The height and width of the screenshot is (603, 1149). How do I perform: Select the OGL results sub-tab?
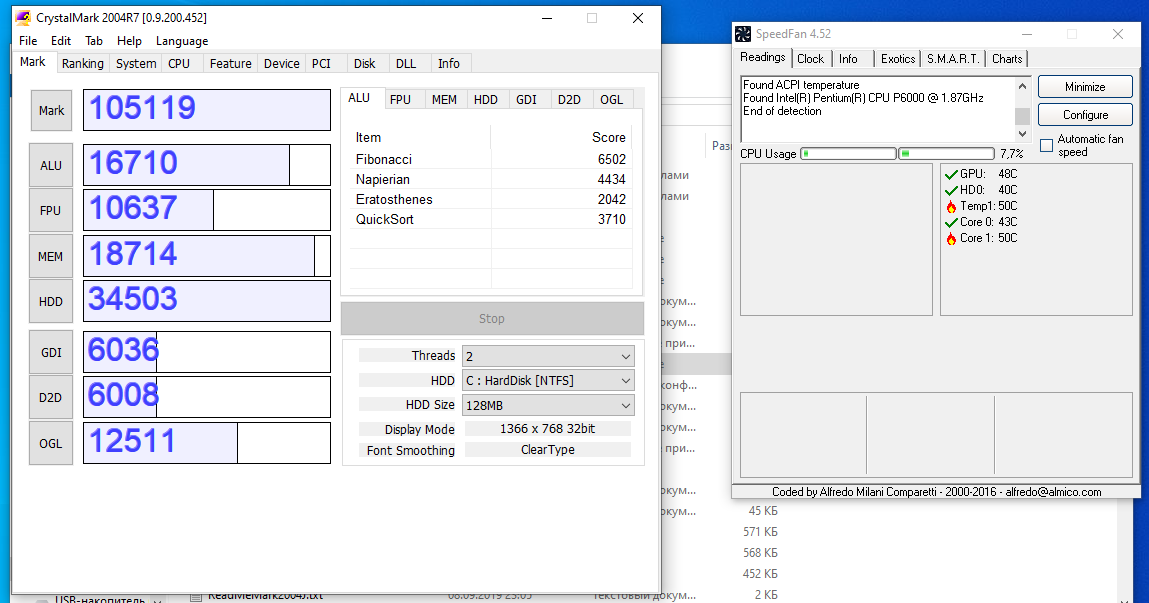[x=612, y=100]
